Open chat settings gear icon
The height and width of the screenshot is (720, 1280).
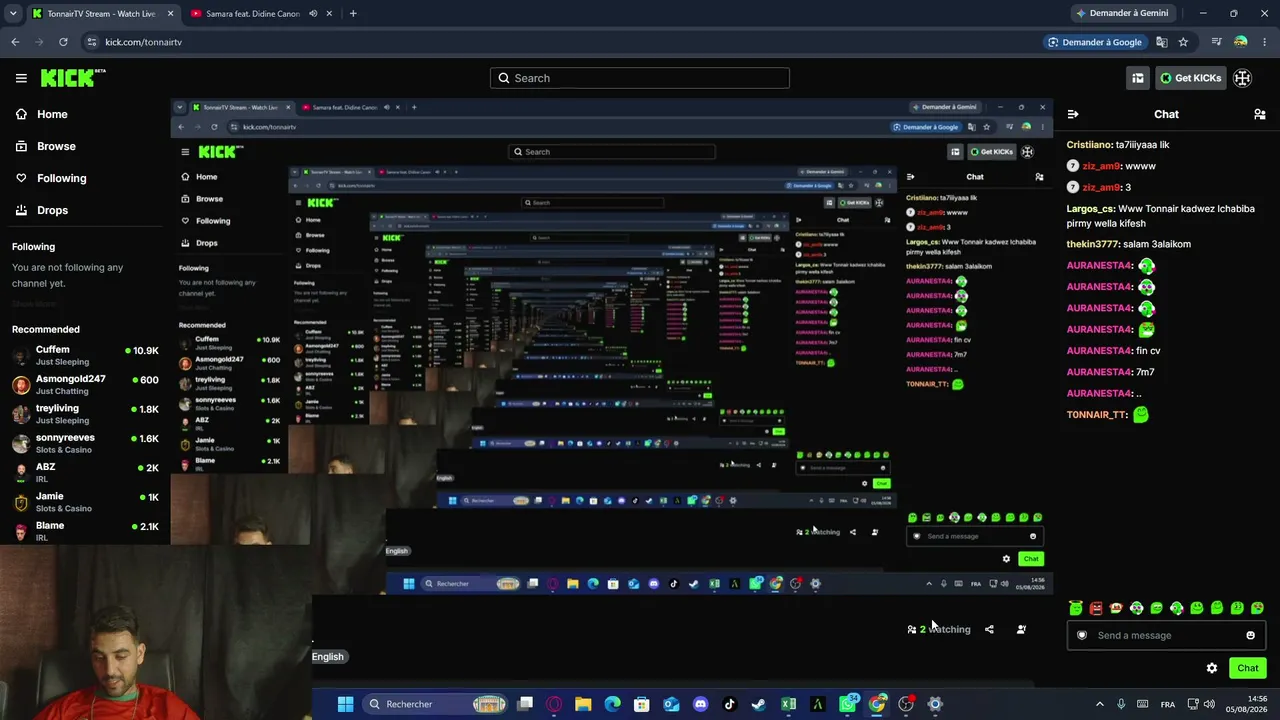coord(1212,668)
